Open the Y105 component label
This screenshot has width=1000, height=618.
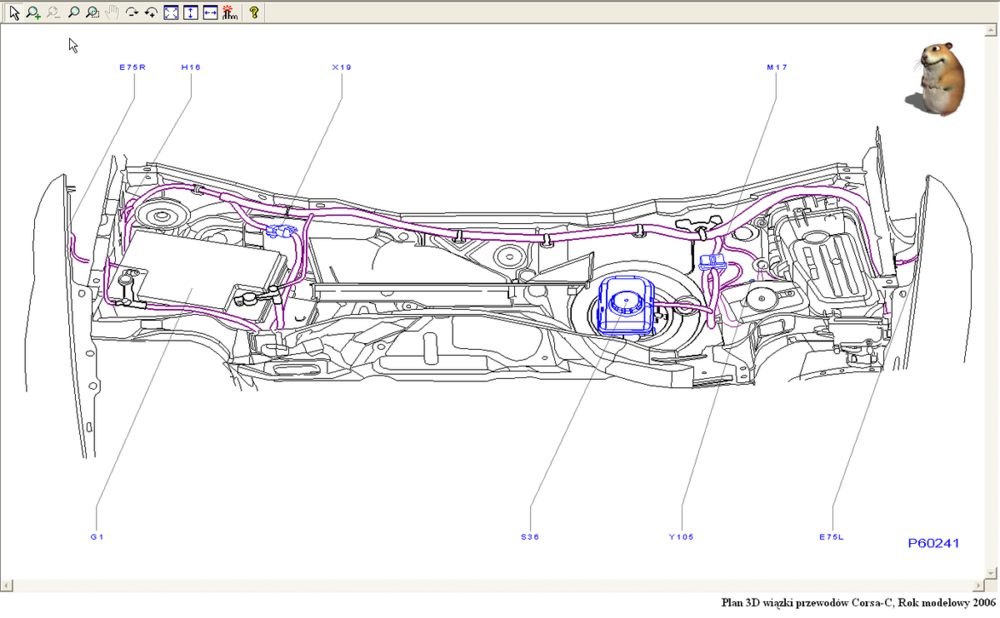click(x=681, y=537)
